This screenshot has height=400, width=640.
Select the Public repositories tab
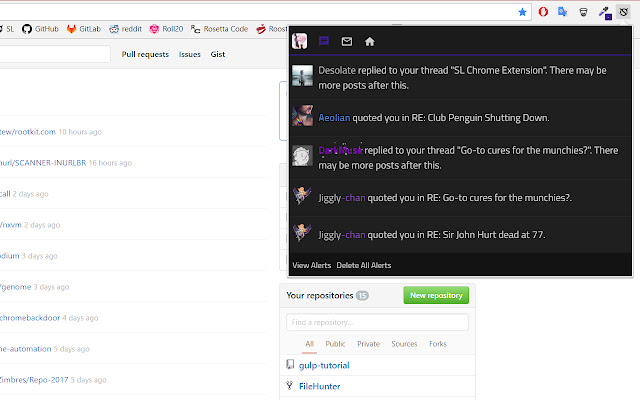pyautogui.click(x=335, y=344)
